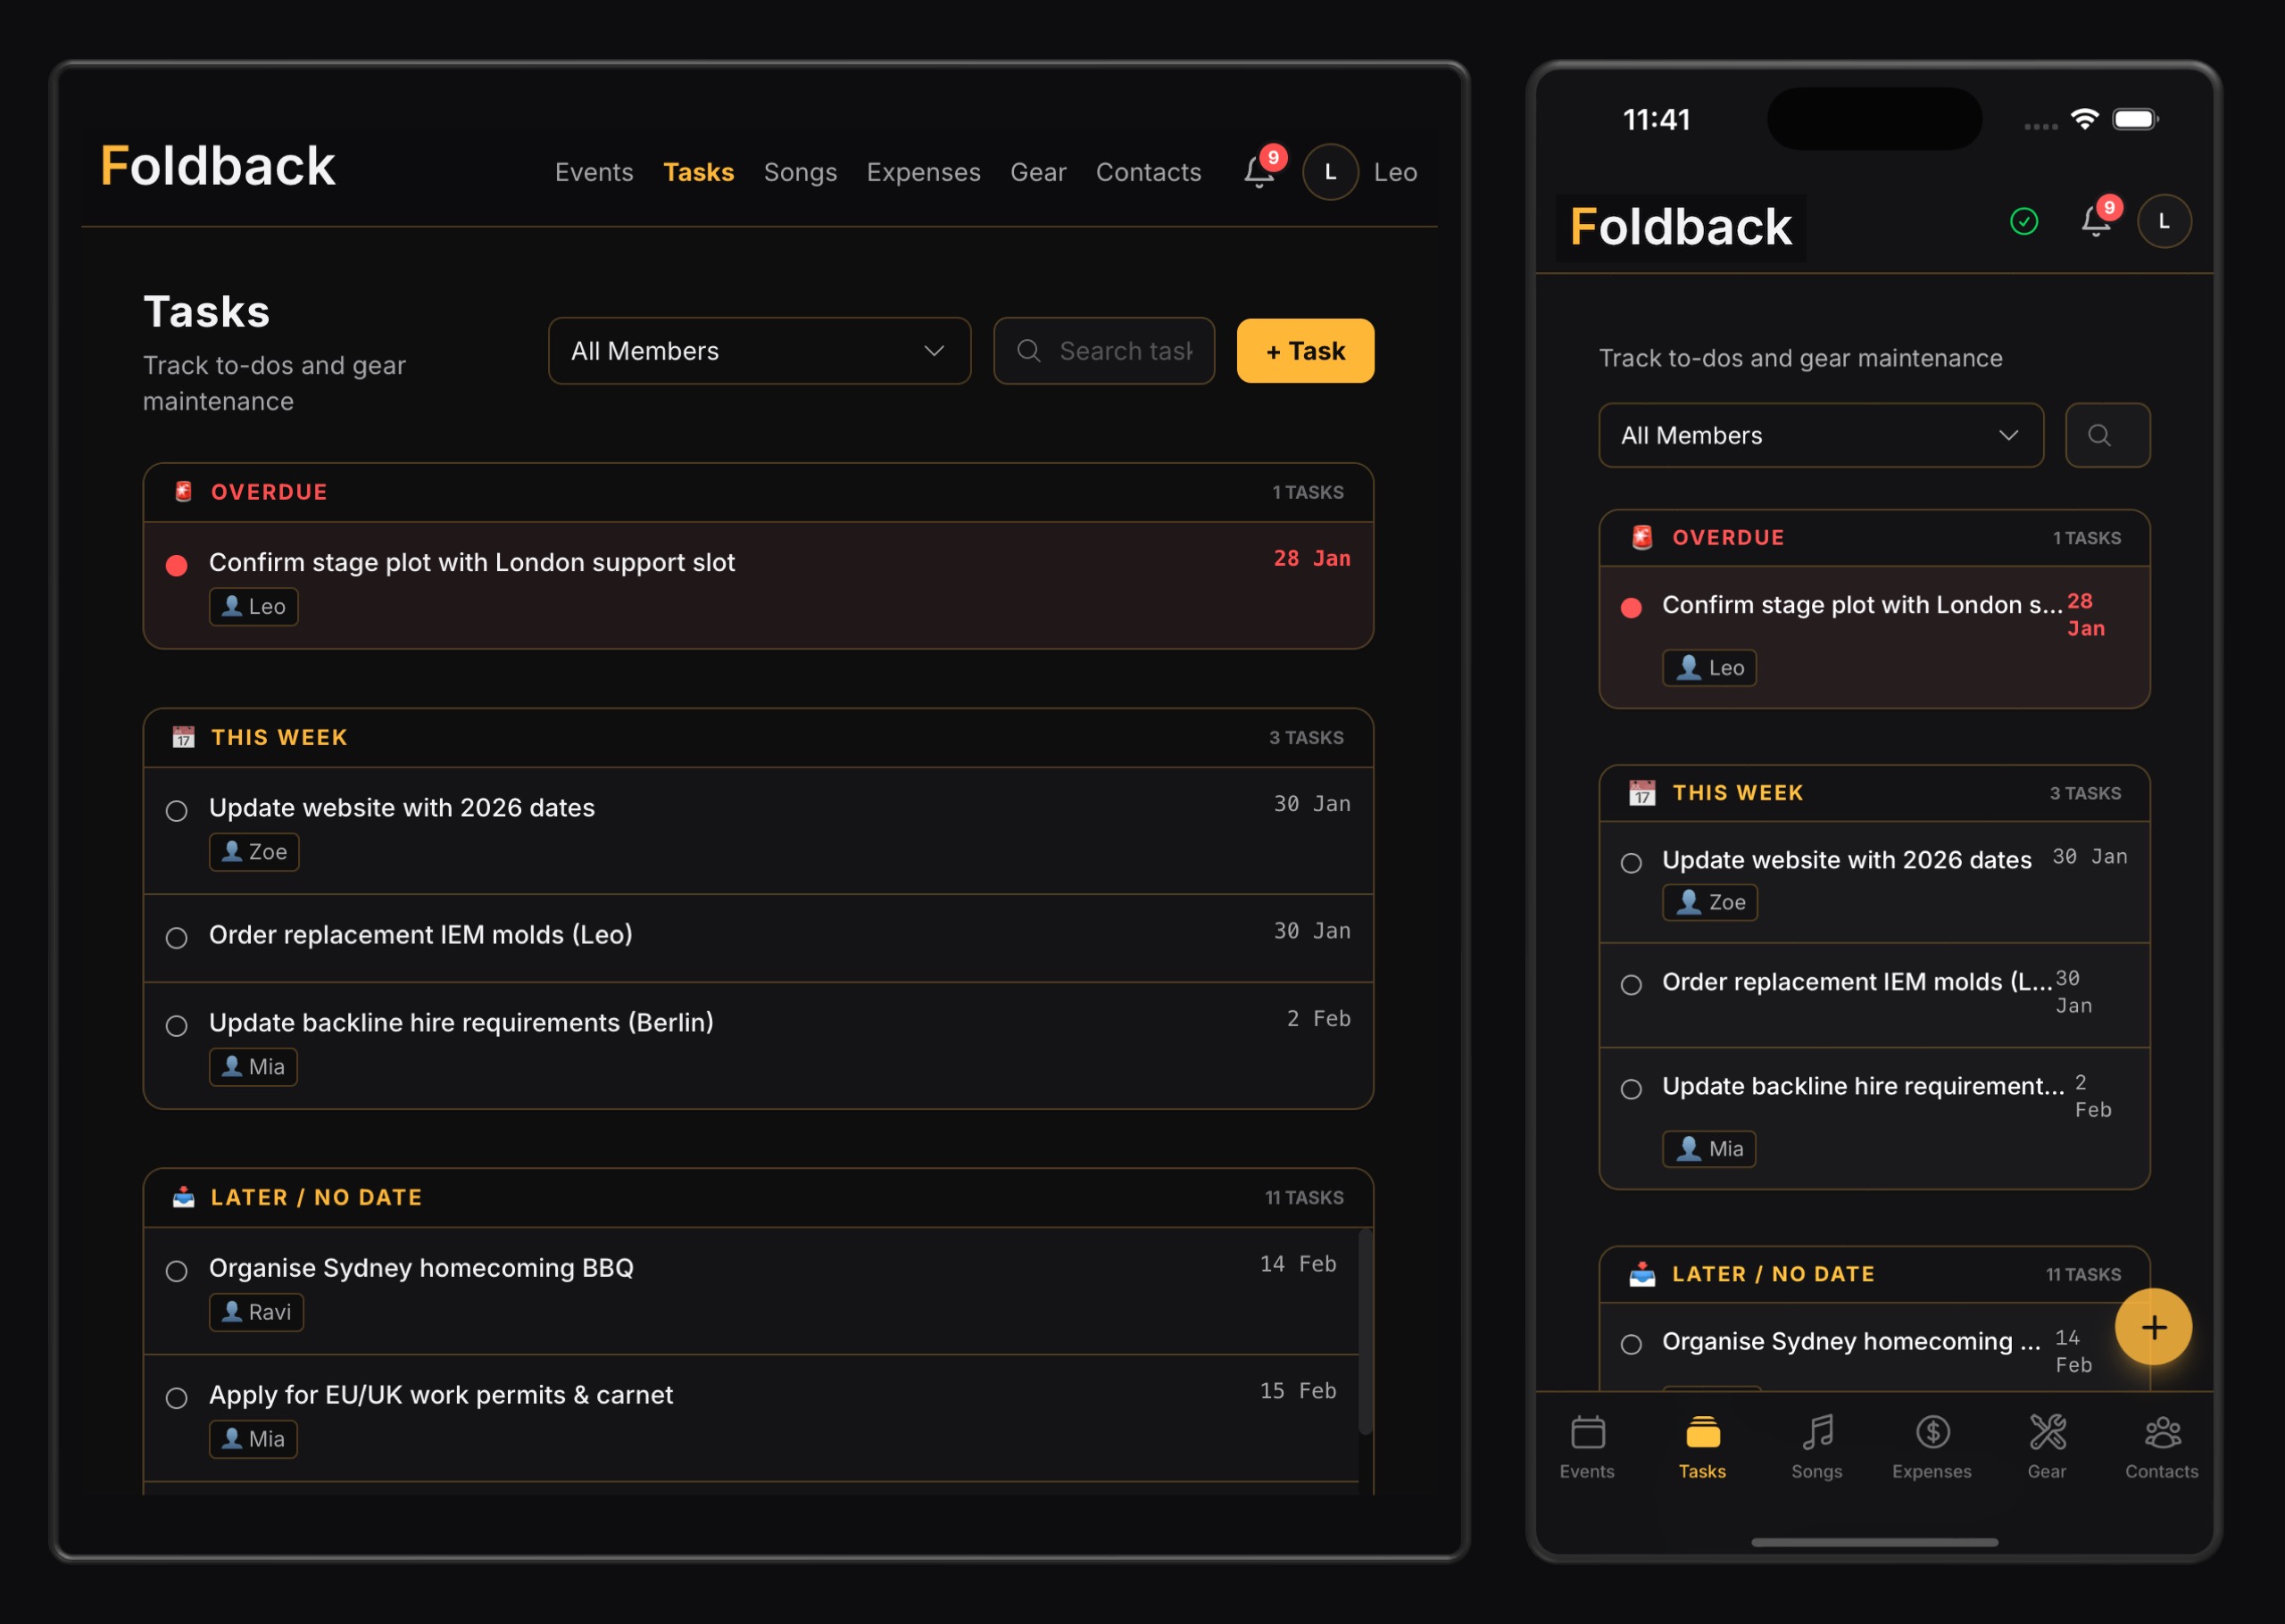Open Expenses in mobile bottom bar
The image size is (2285, 1624).
pyautogui.click(x=1931, y=1446)
